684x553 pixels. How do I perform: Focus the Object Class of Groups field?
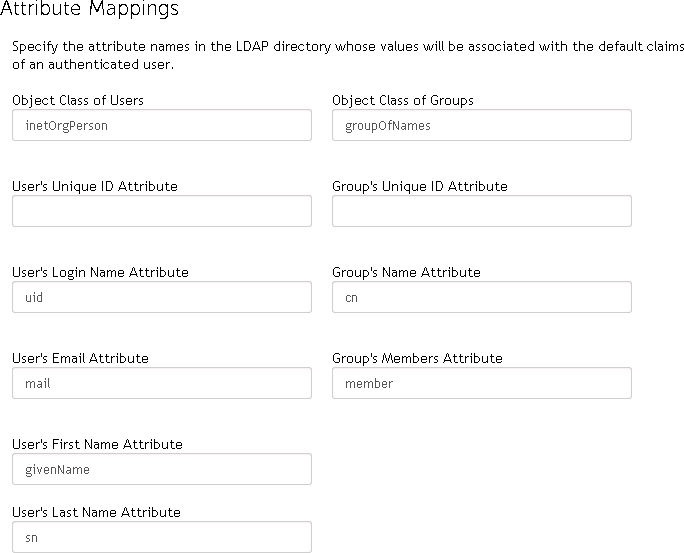(x=481, y=125)
